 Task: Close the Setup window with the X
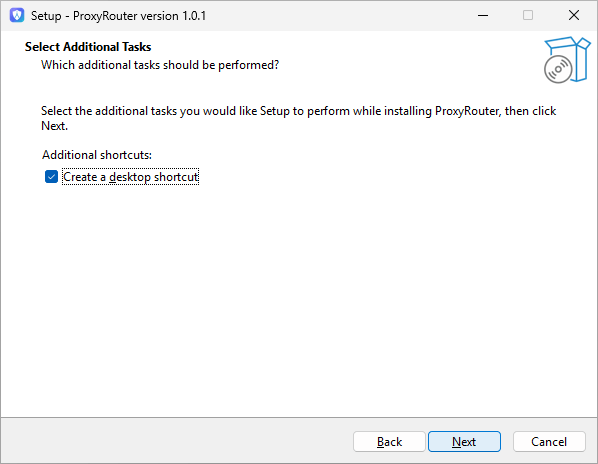pyautogui.click(x=574, y=16)
